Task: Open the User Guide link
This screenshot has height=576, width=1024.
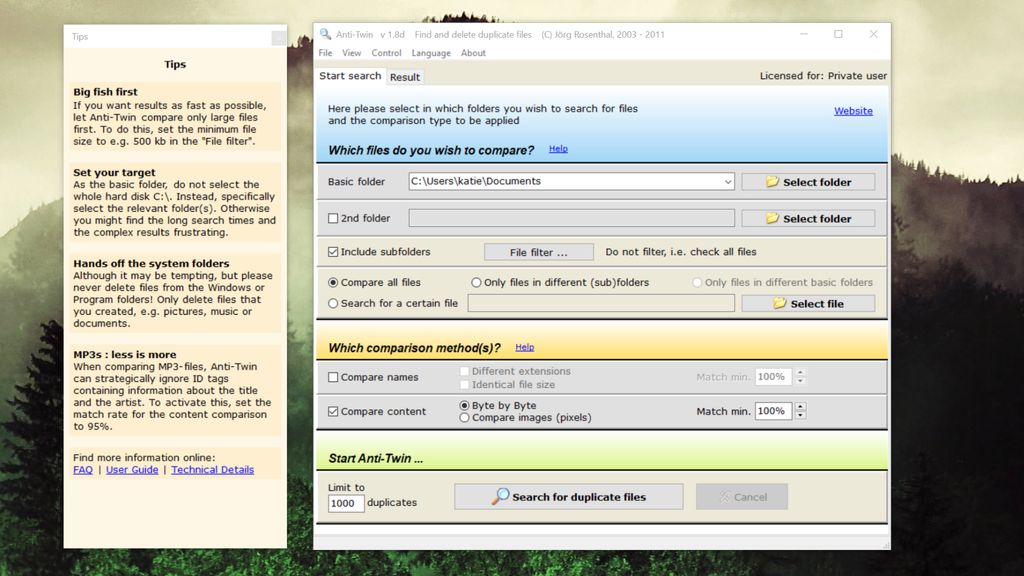Action: tap(132, 469)
